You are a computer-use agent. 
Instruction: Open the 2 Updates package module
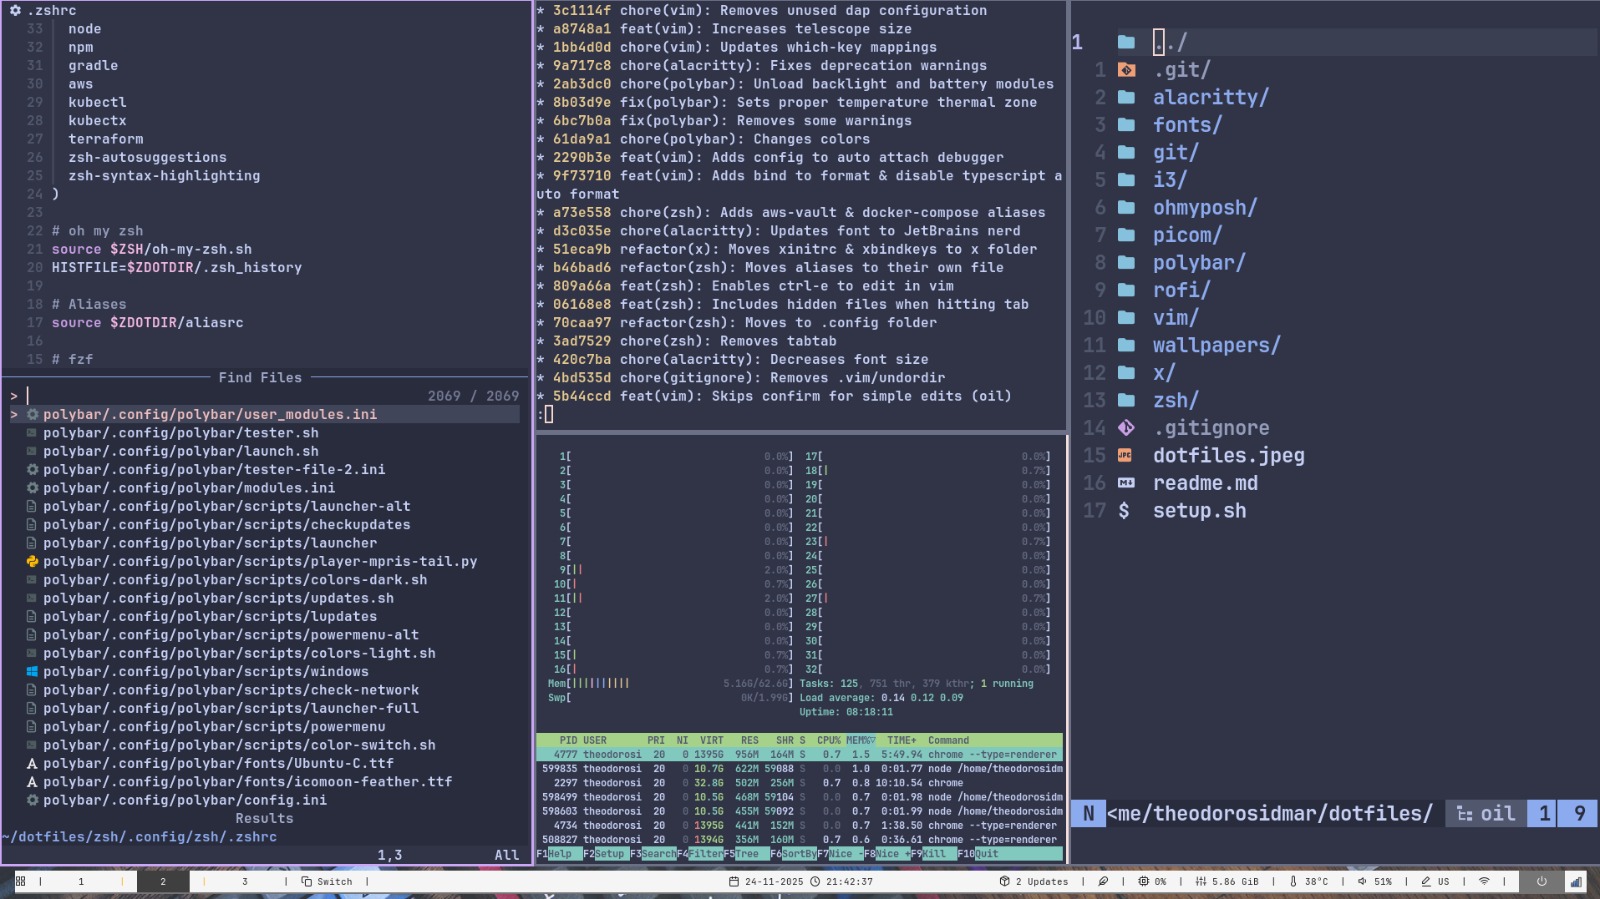point(1034,881)
